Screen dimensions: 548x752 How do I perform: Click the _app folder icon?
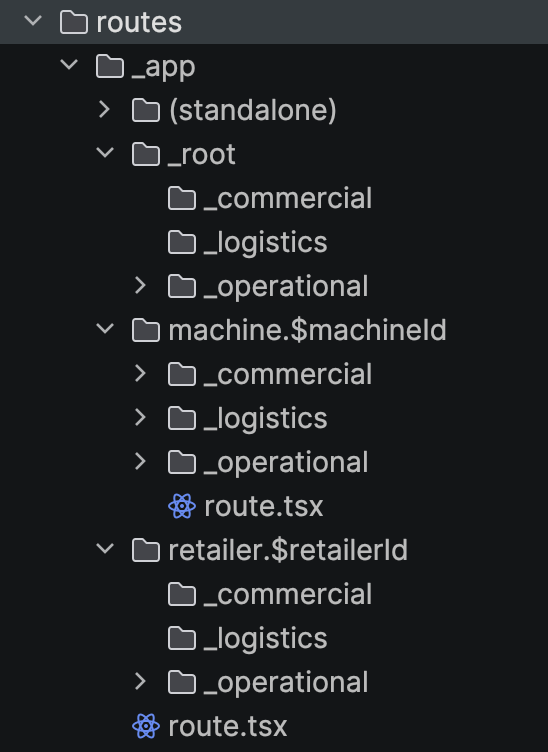(110, 66)
